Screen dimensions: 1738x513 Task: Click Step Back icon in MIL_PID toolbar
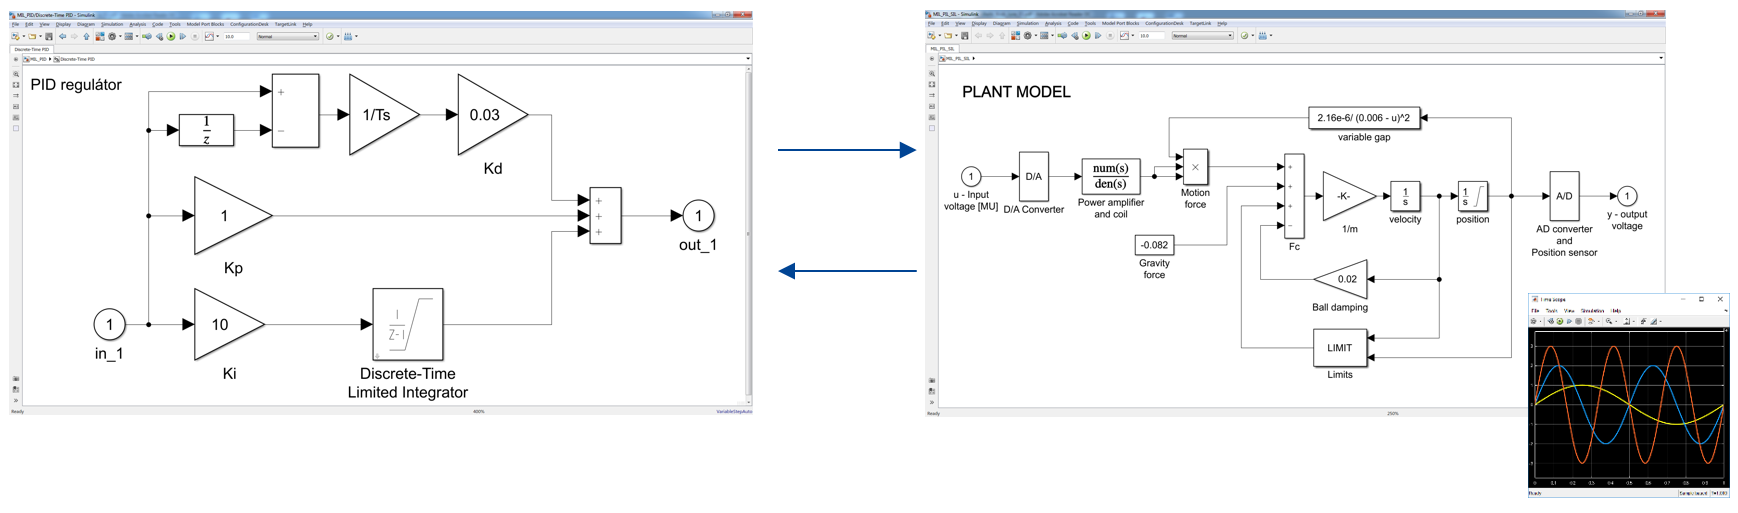(159, 36)
